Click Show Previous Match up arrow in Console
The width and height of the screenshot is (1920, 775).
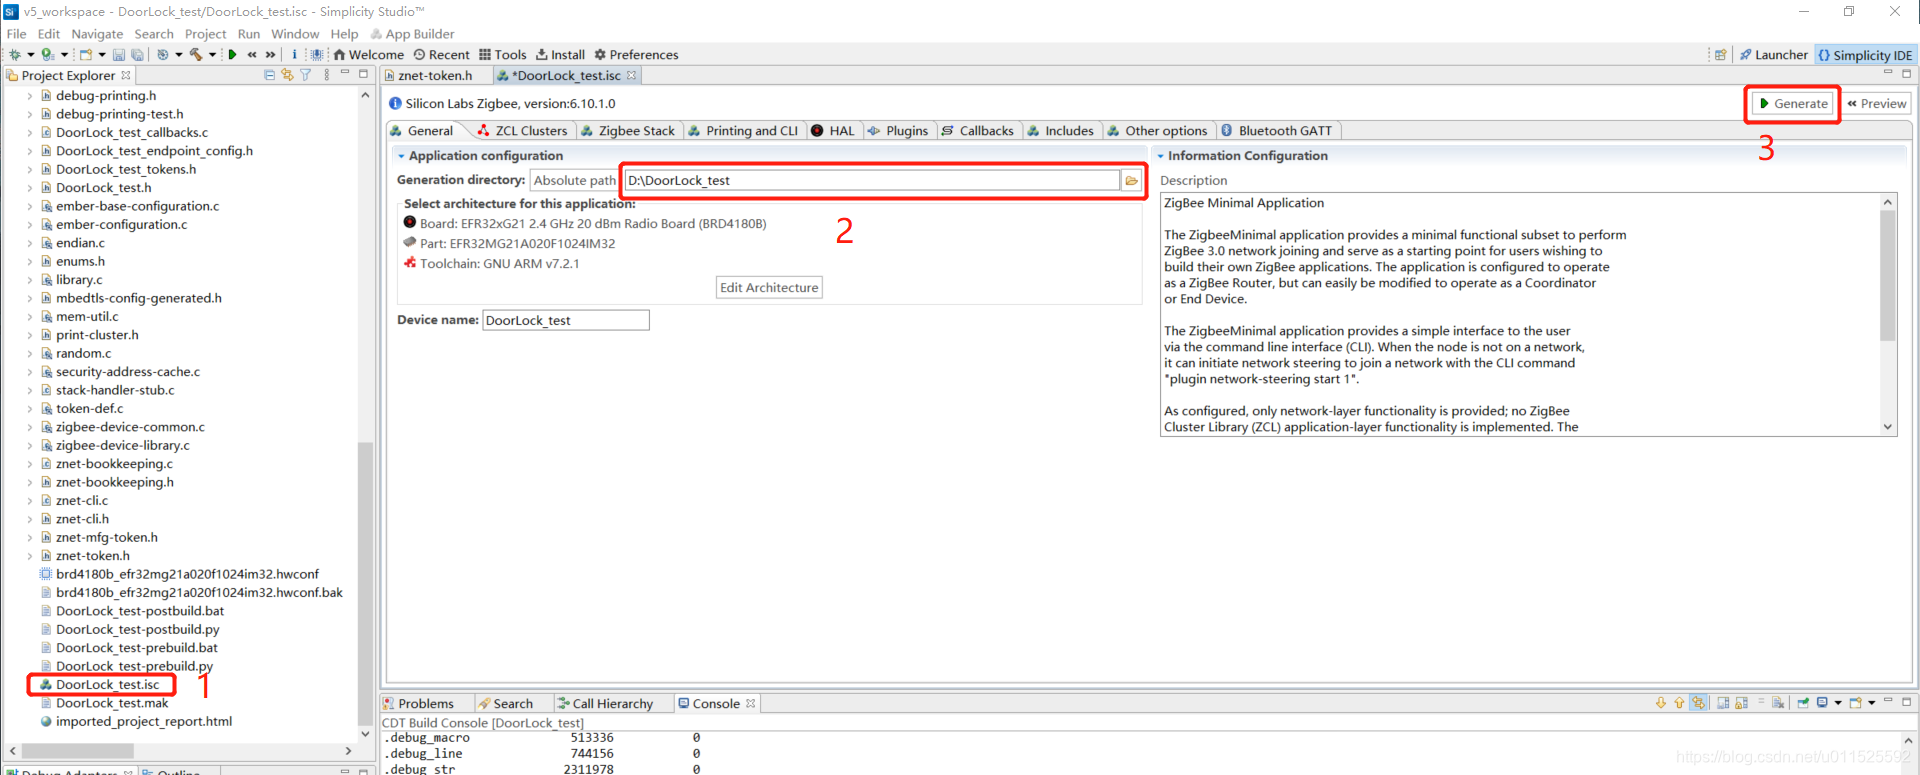point(1679,702)
